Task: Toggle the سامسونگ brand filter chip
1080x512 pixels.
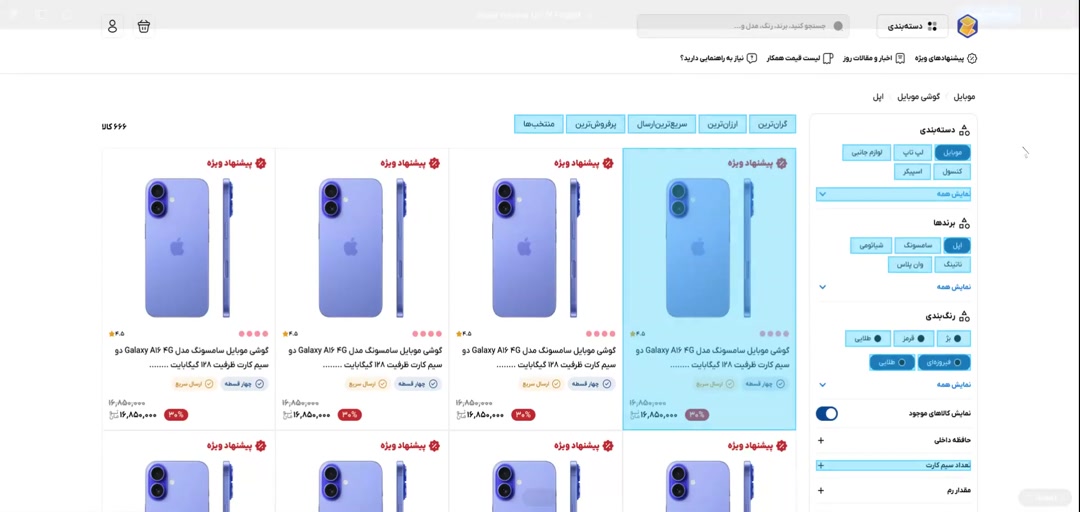Action: (x=917, y=245)
